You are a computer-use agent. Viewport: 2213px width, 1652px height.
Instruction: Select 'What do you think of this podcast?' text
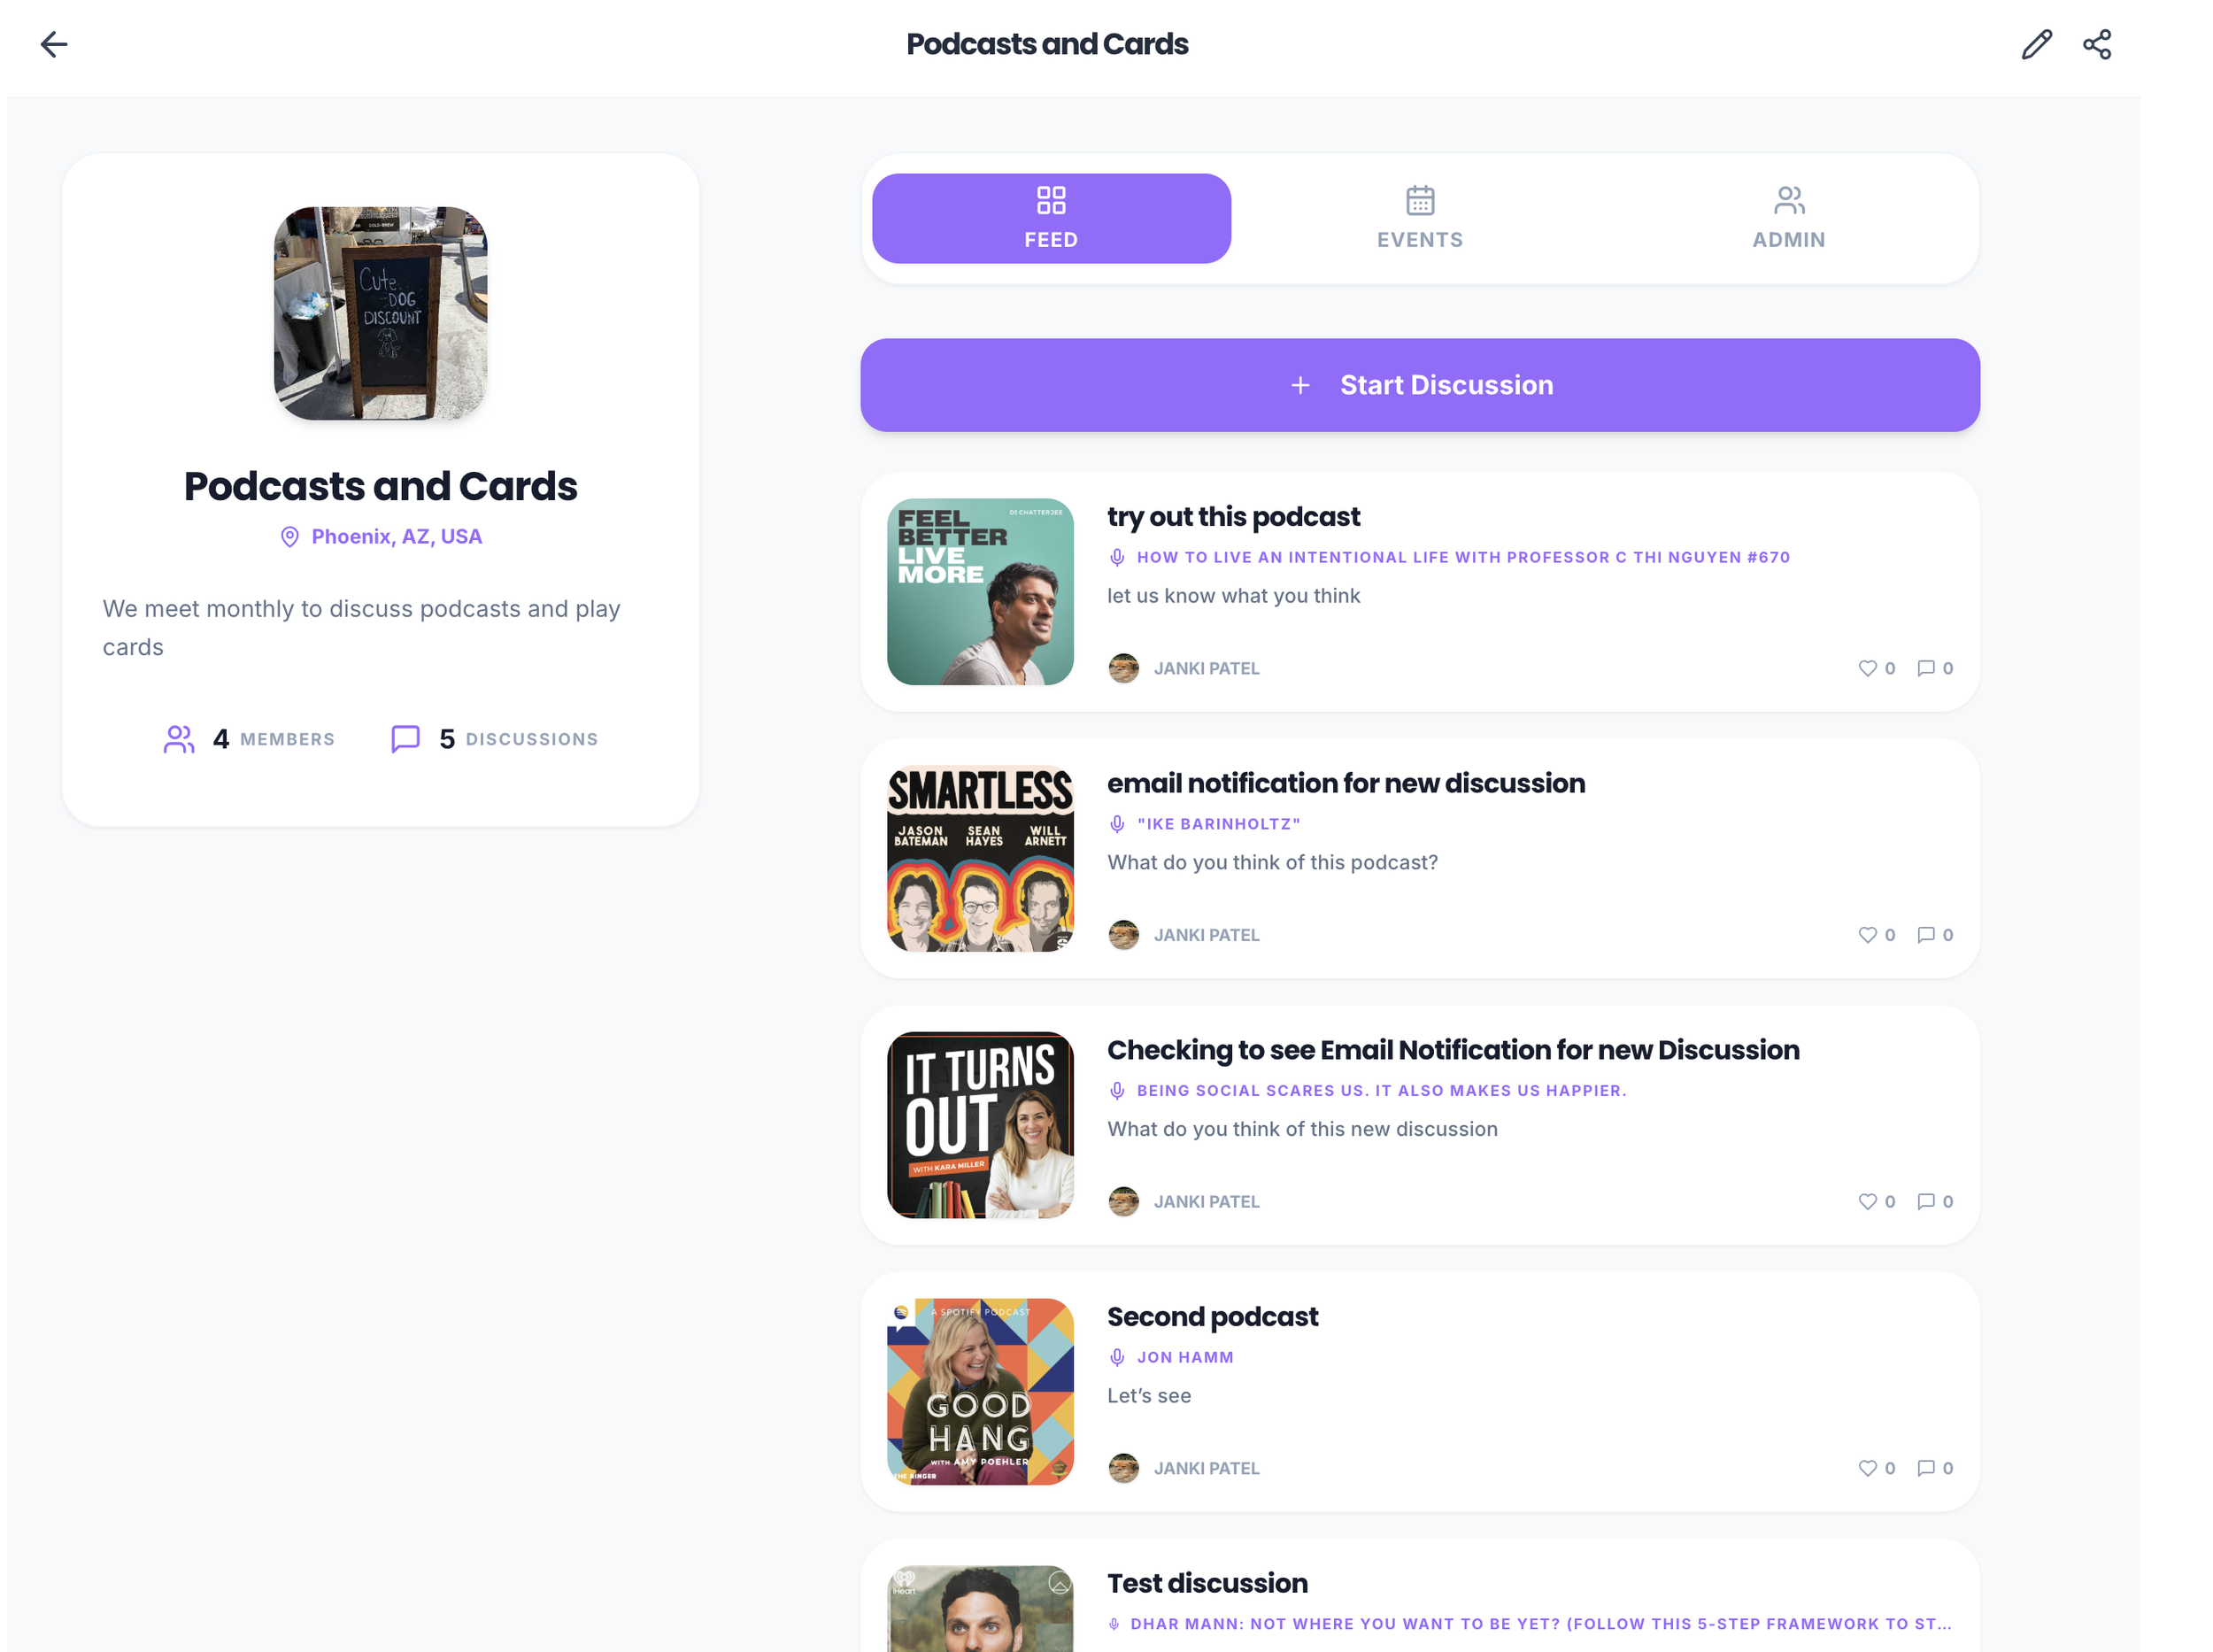1272,863
